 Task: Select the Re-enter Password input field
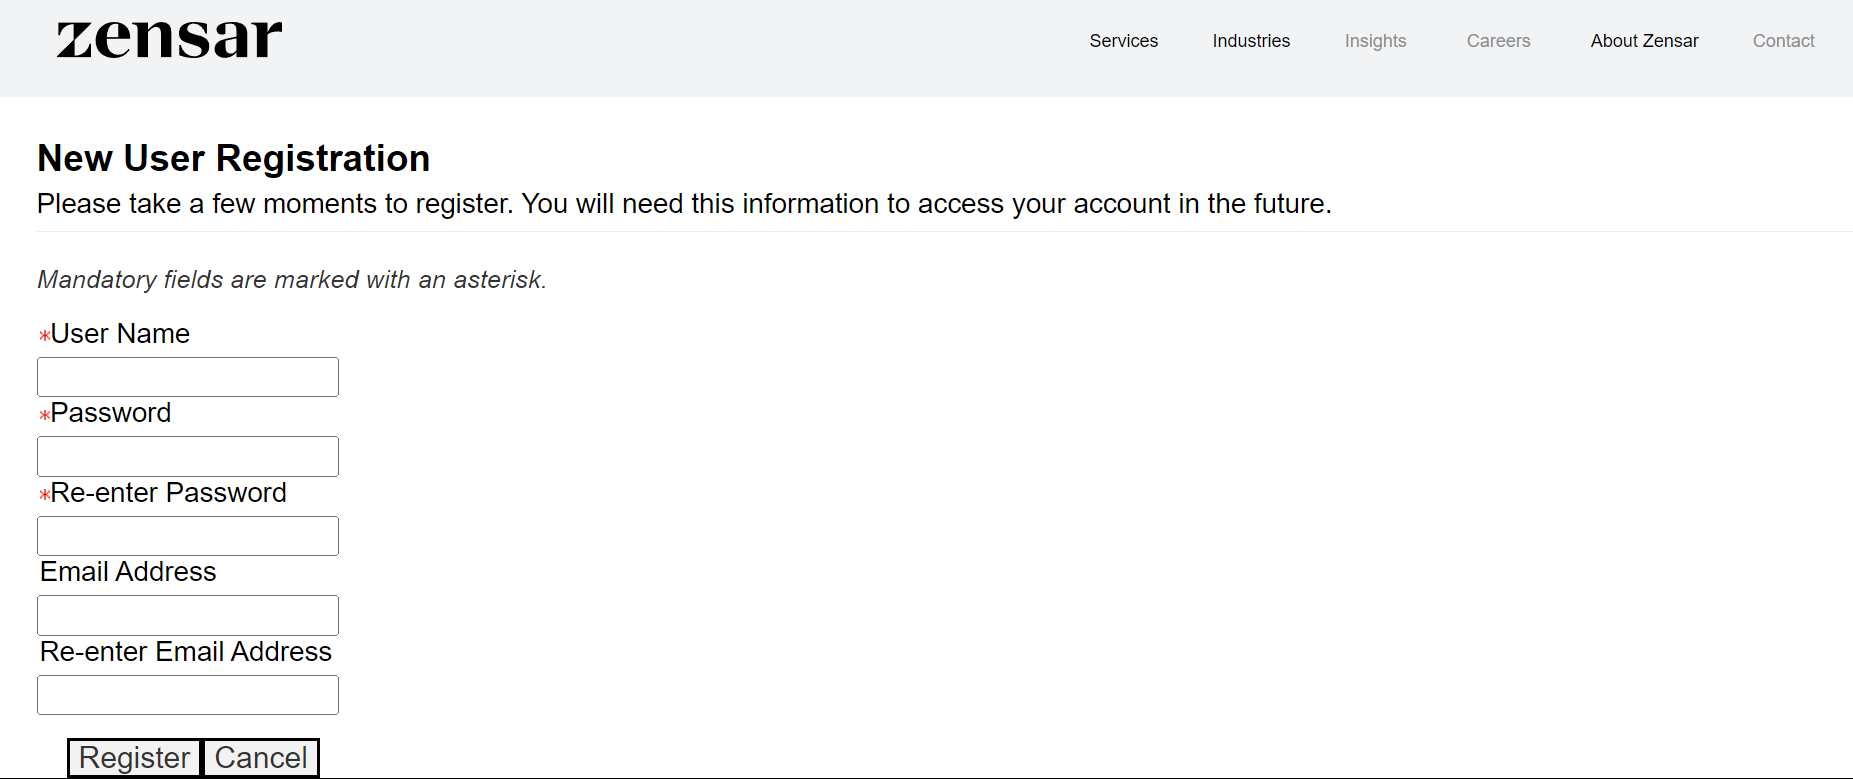click(x=188, y=536)
